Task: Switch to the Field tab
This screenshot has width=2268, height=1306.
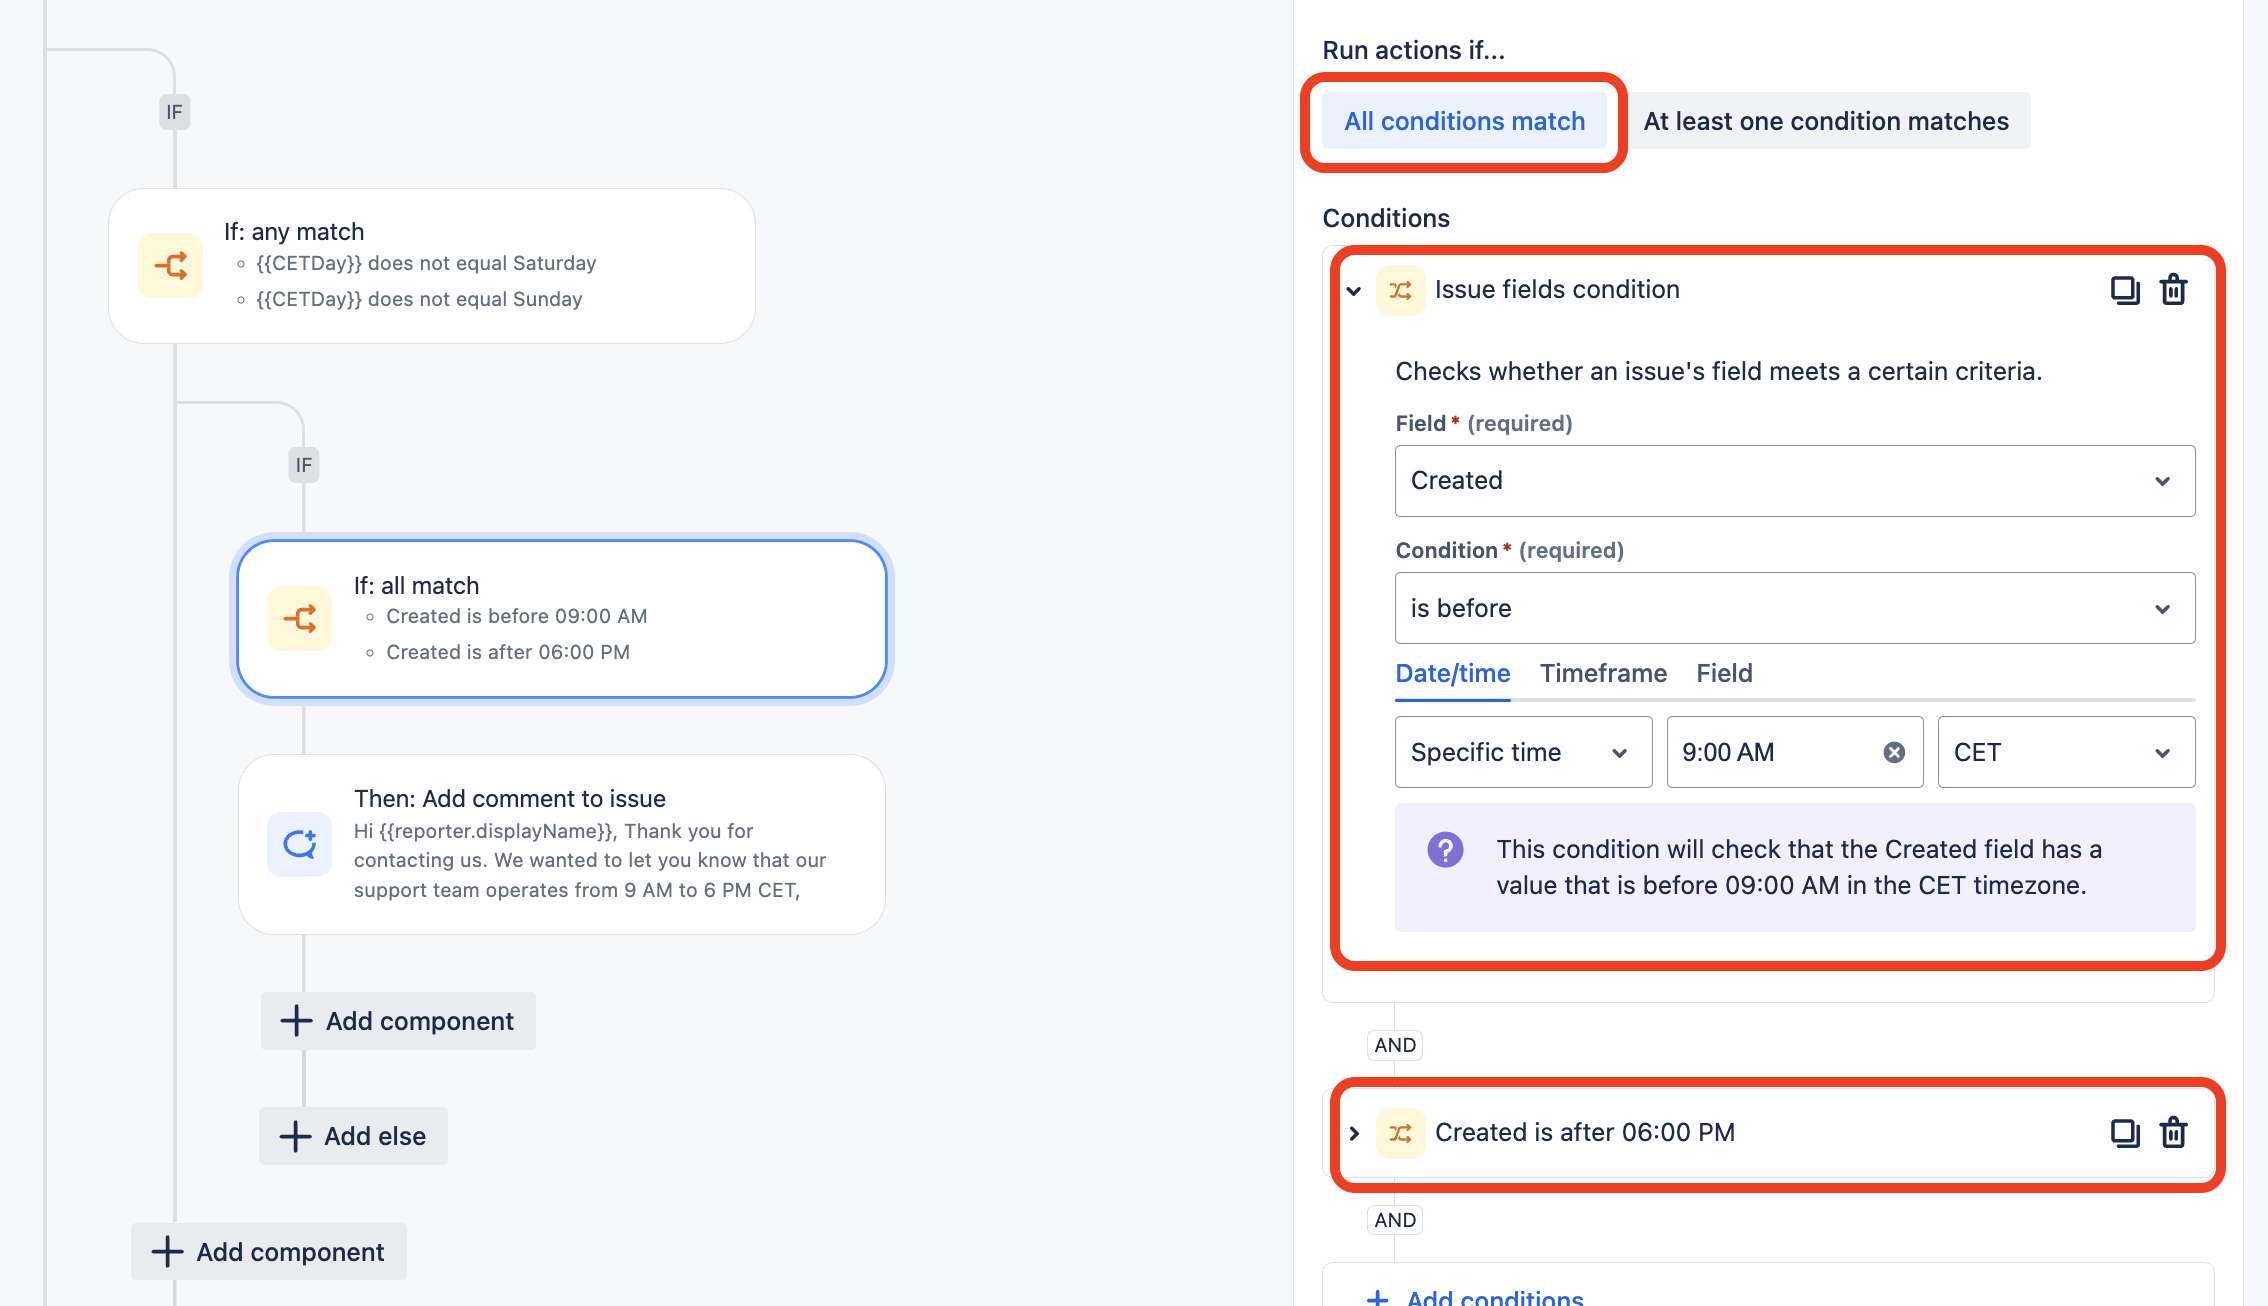Action: [x=1723, y=673]
